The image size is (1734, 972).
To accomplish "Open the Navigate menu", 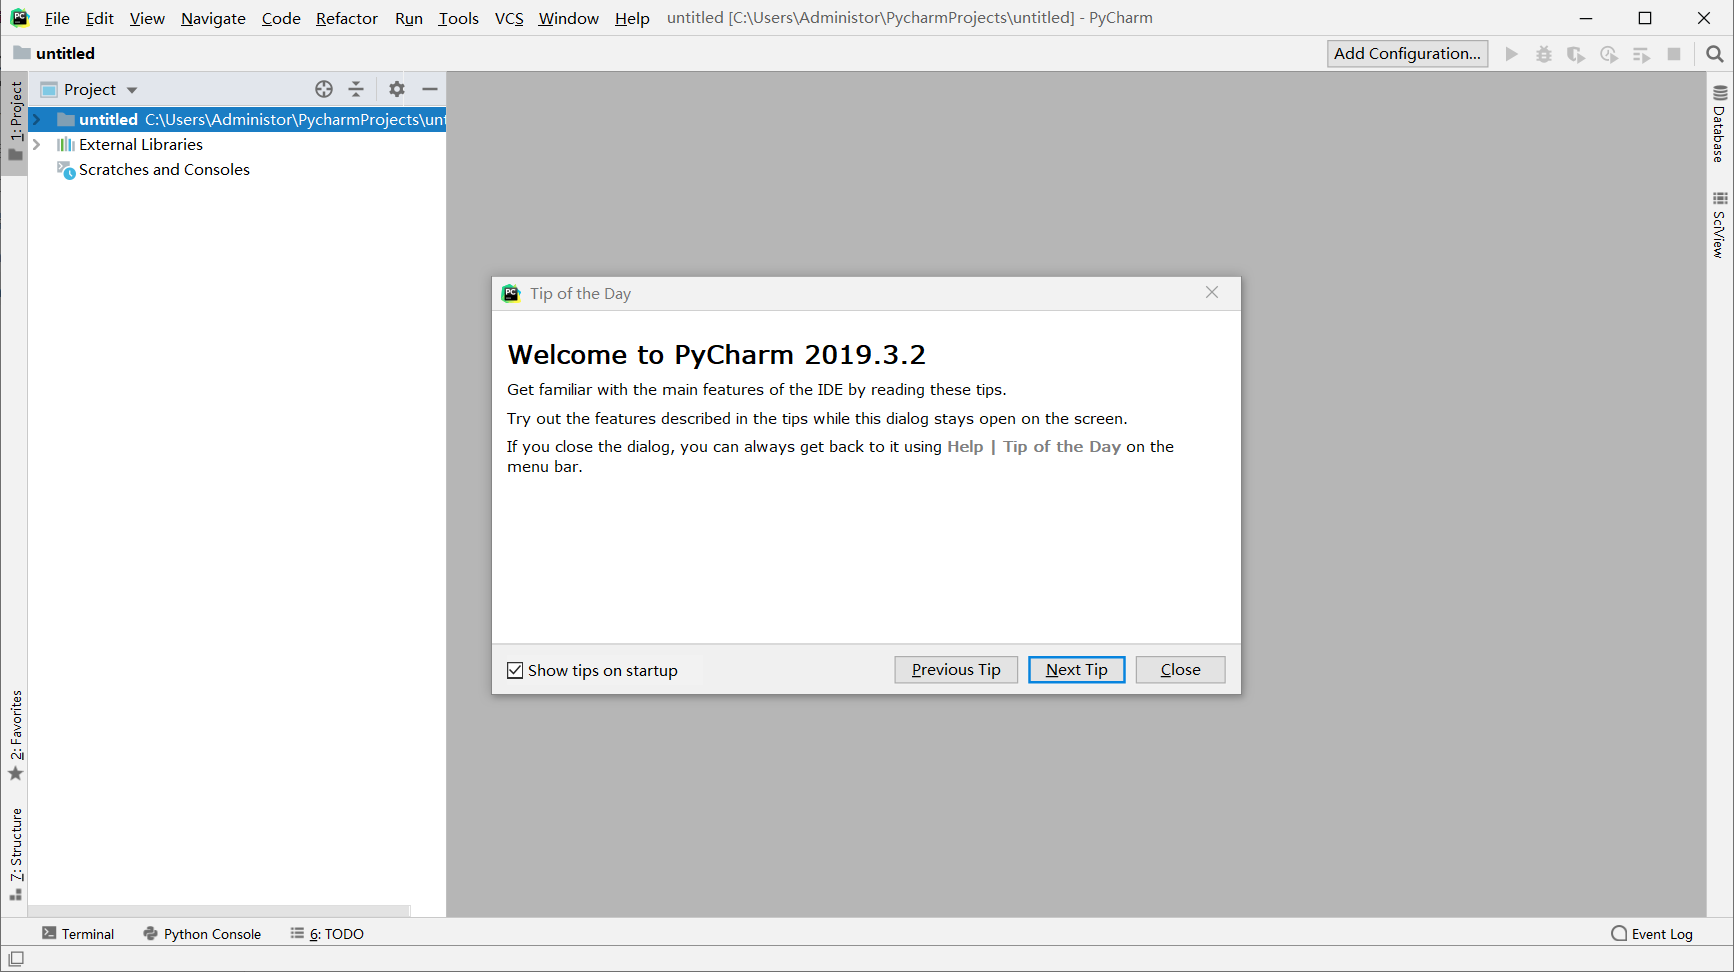I will point(213,18).
